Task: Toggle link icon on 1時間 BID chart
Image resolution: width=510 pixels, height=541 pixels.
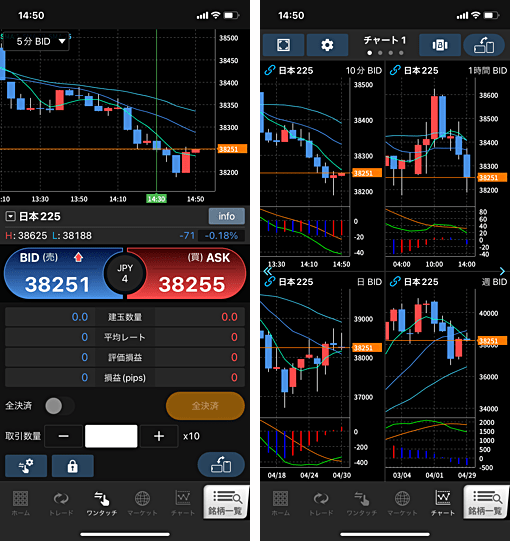Action: (x=395, y=70)
